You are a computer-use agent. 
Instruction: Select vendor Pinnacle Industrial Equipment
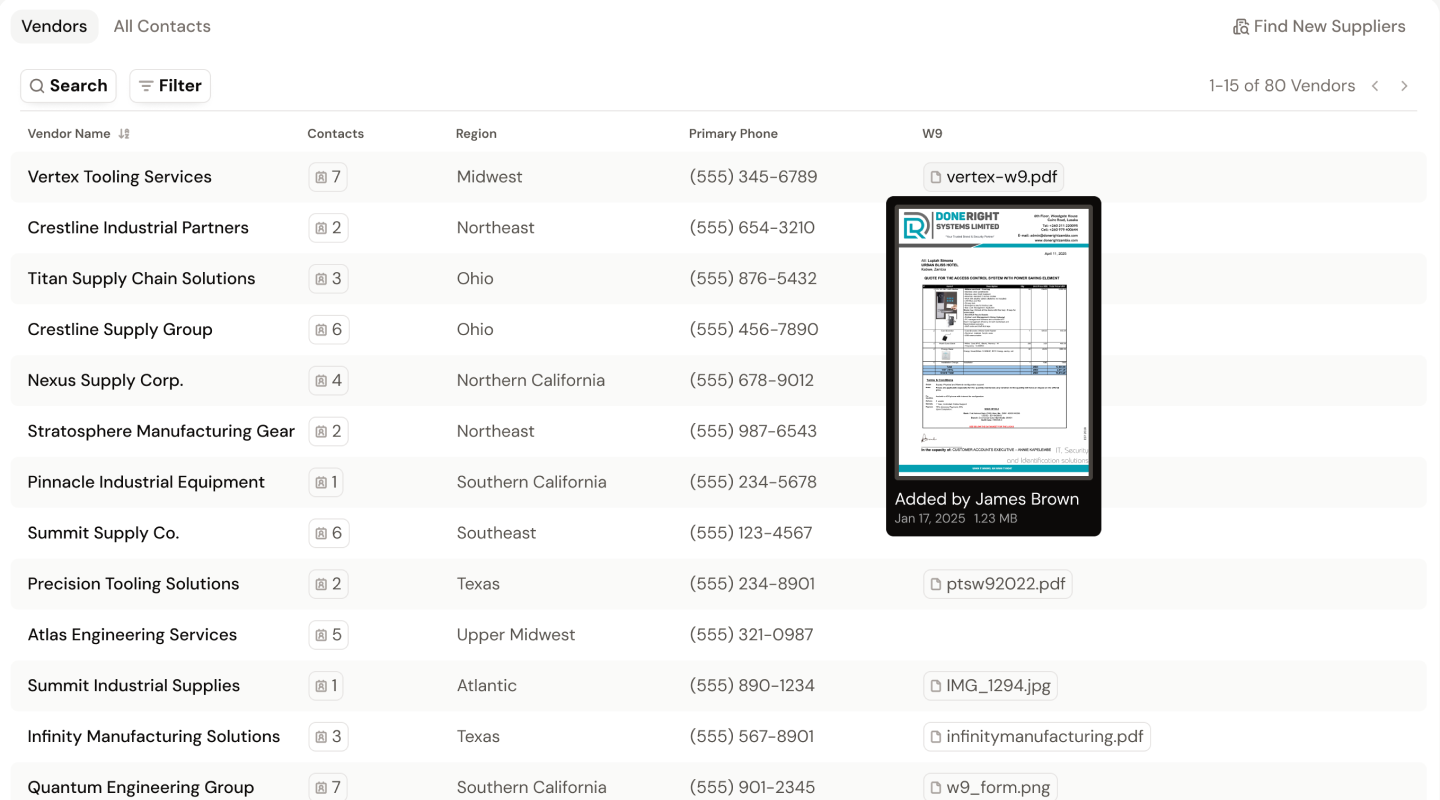coord(146,482)
